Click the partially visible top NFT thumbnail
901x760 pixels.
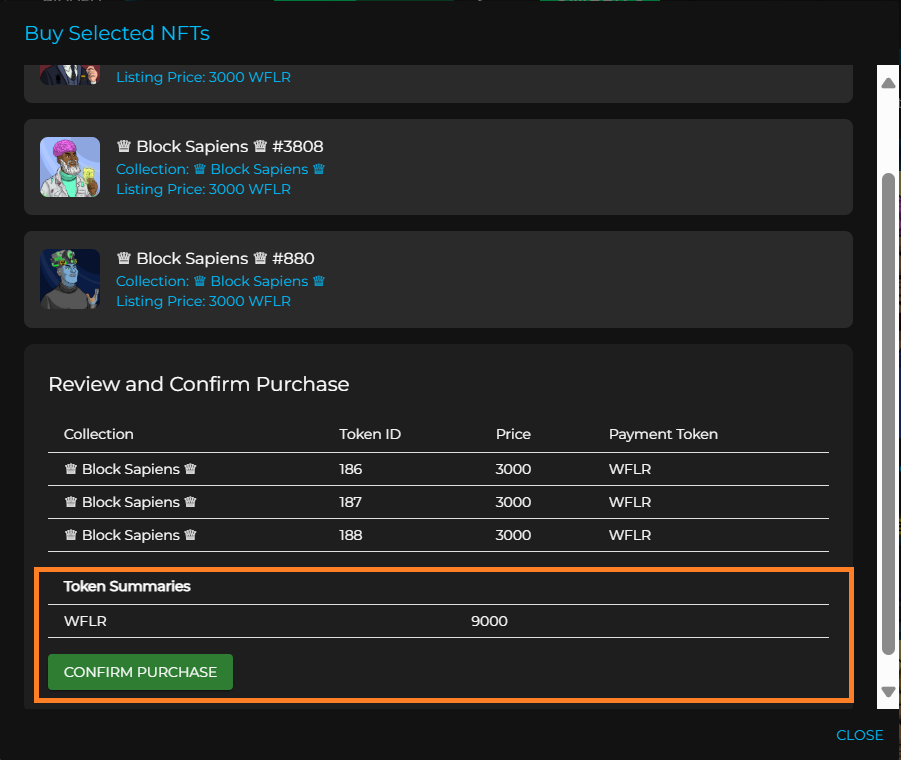click(x=70, y=75)
